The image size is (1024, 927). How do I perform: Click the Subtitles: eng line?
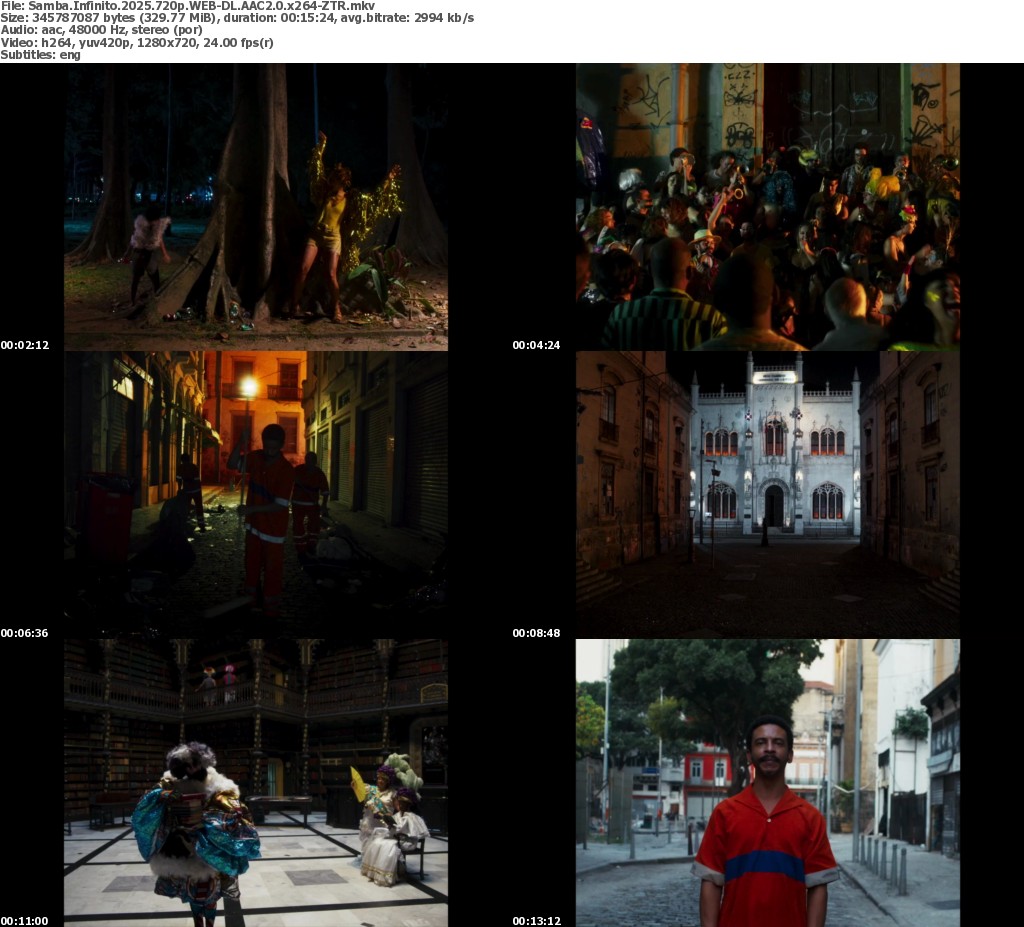(40, 55)
